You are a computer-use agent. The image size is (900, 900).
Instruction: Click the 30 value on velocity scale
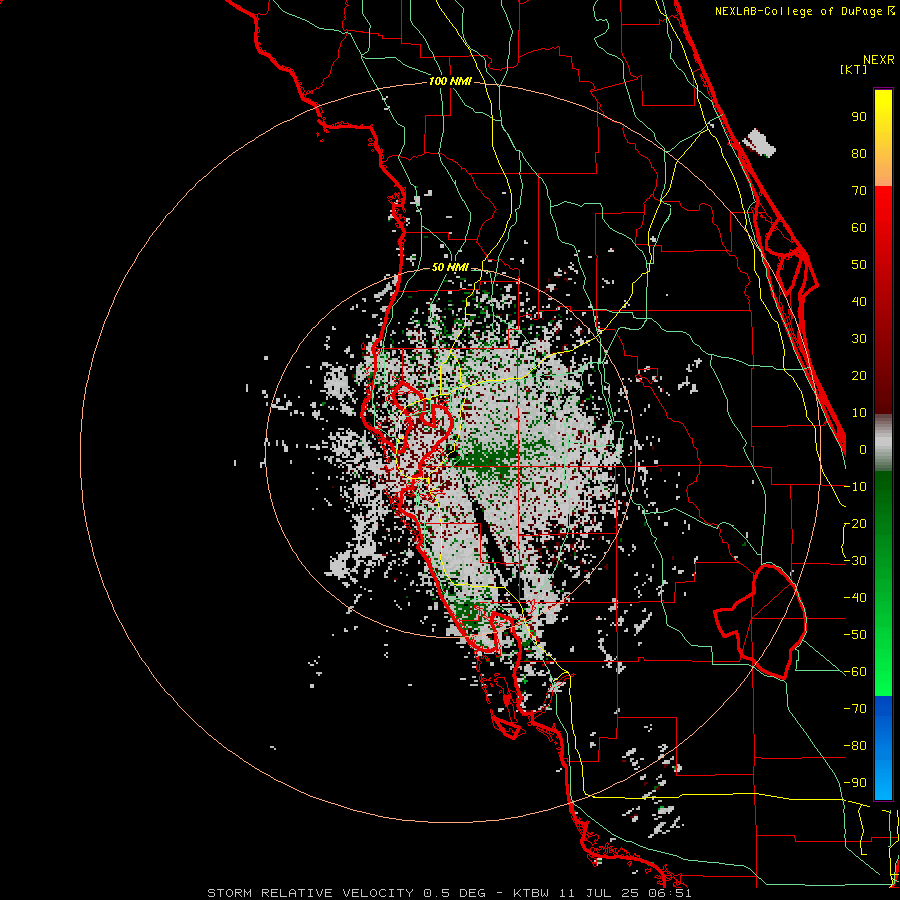point(859,339)
